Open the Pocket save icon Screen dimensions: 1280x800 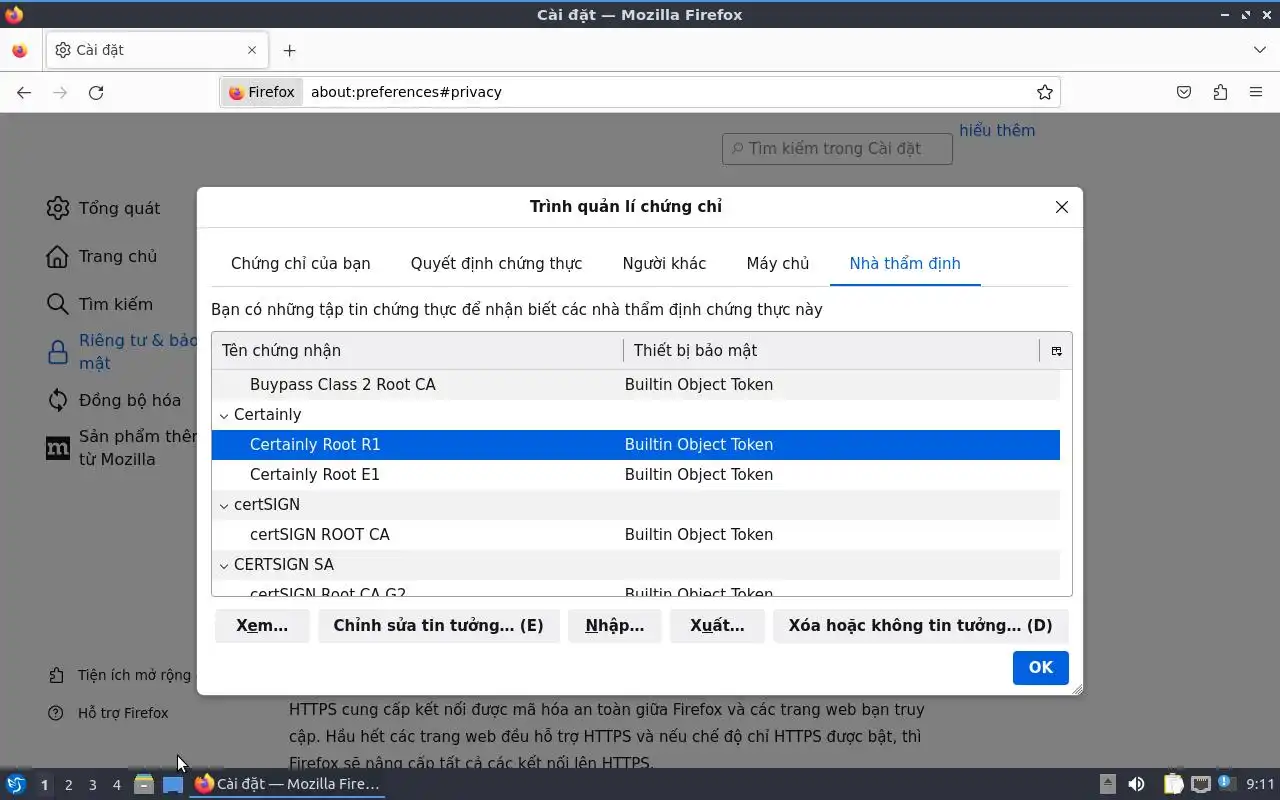(x=1184, y=92)
